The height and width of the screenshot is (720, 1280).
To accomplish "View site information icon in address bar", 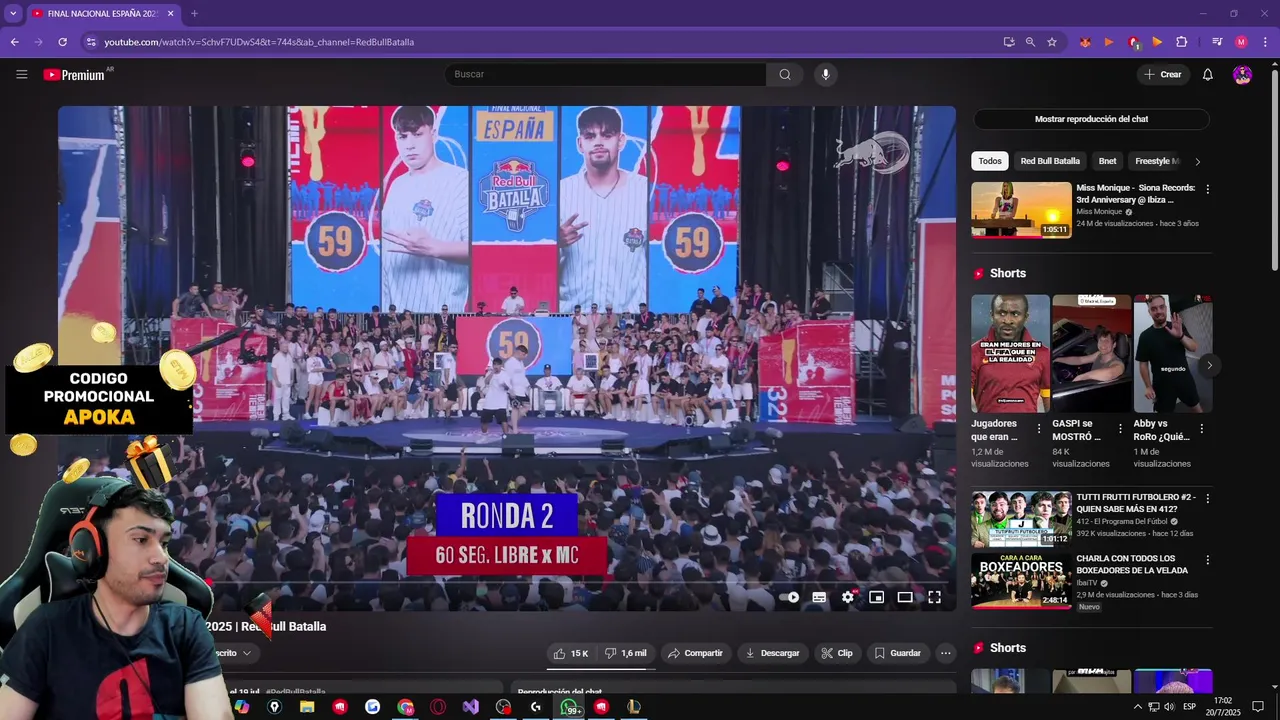I will point(90,42).
